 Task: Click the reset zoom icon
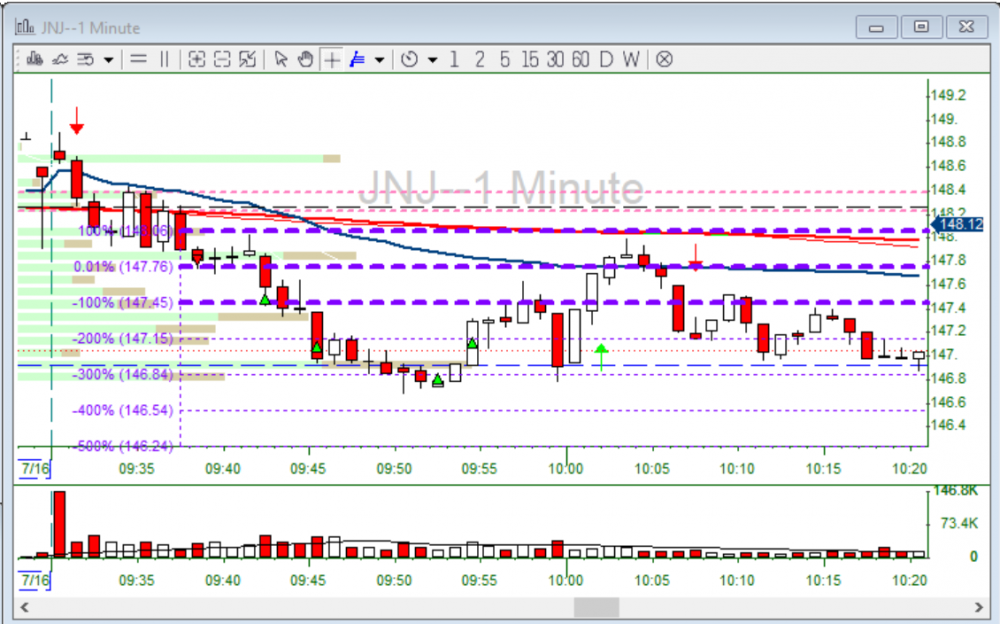click(x=248, y=60)
